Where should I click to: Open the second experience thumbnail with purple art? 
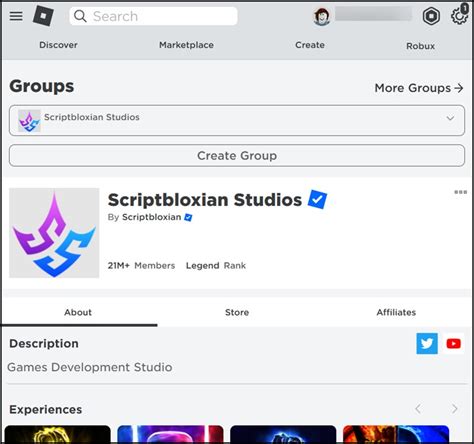(170, 434)
